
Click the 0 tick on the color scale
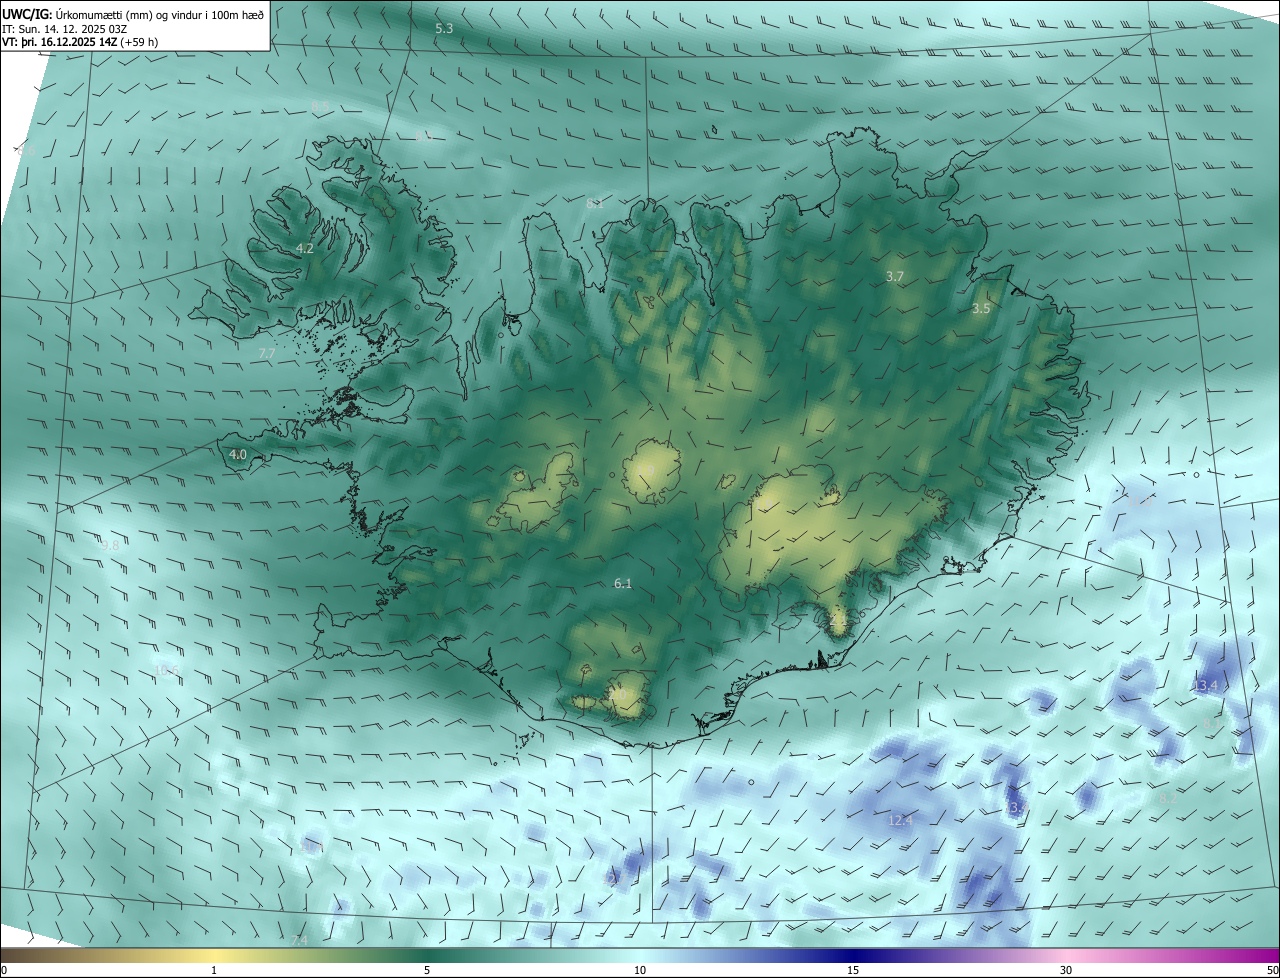4,970
